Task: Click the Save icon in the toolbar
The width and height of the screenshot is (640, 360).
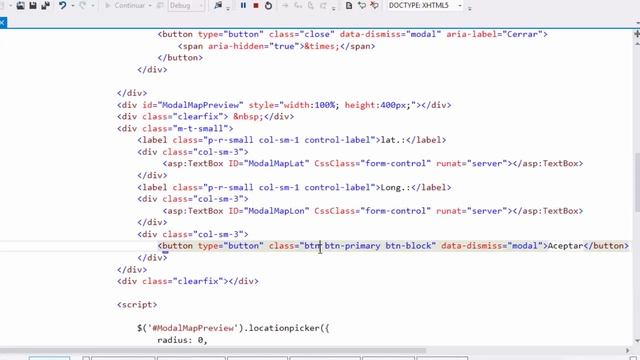Action: (33, 5)
